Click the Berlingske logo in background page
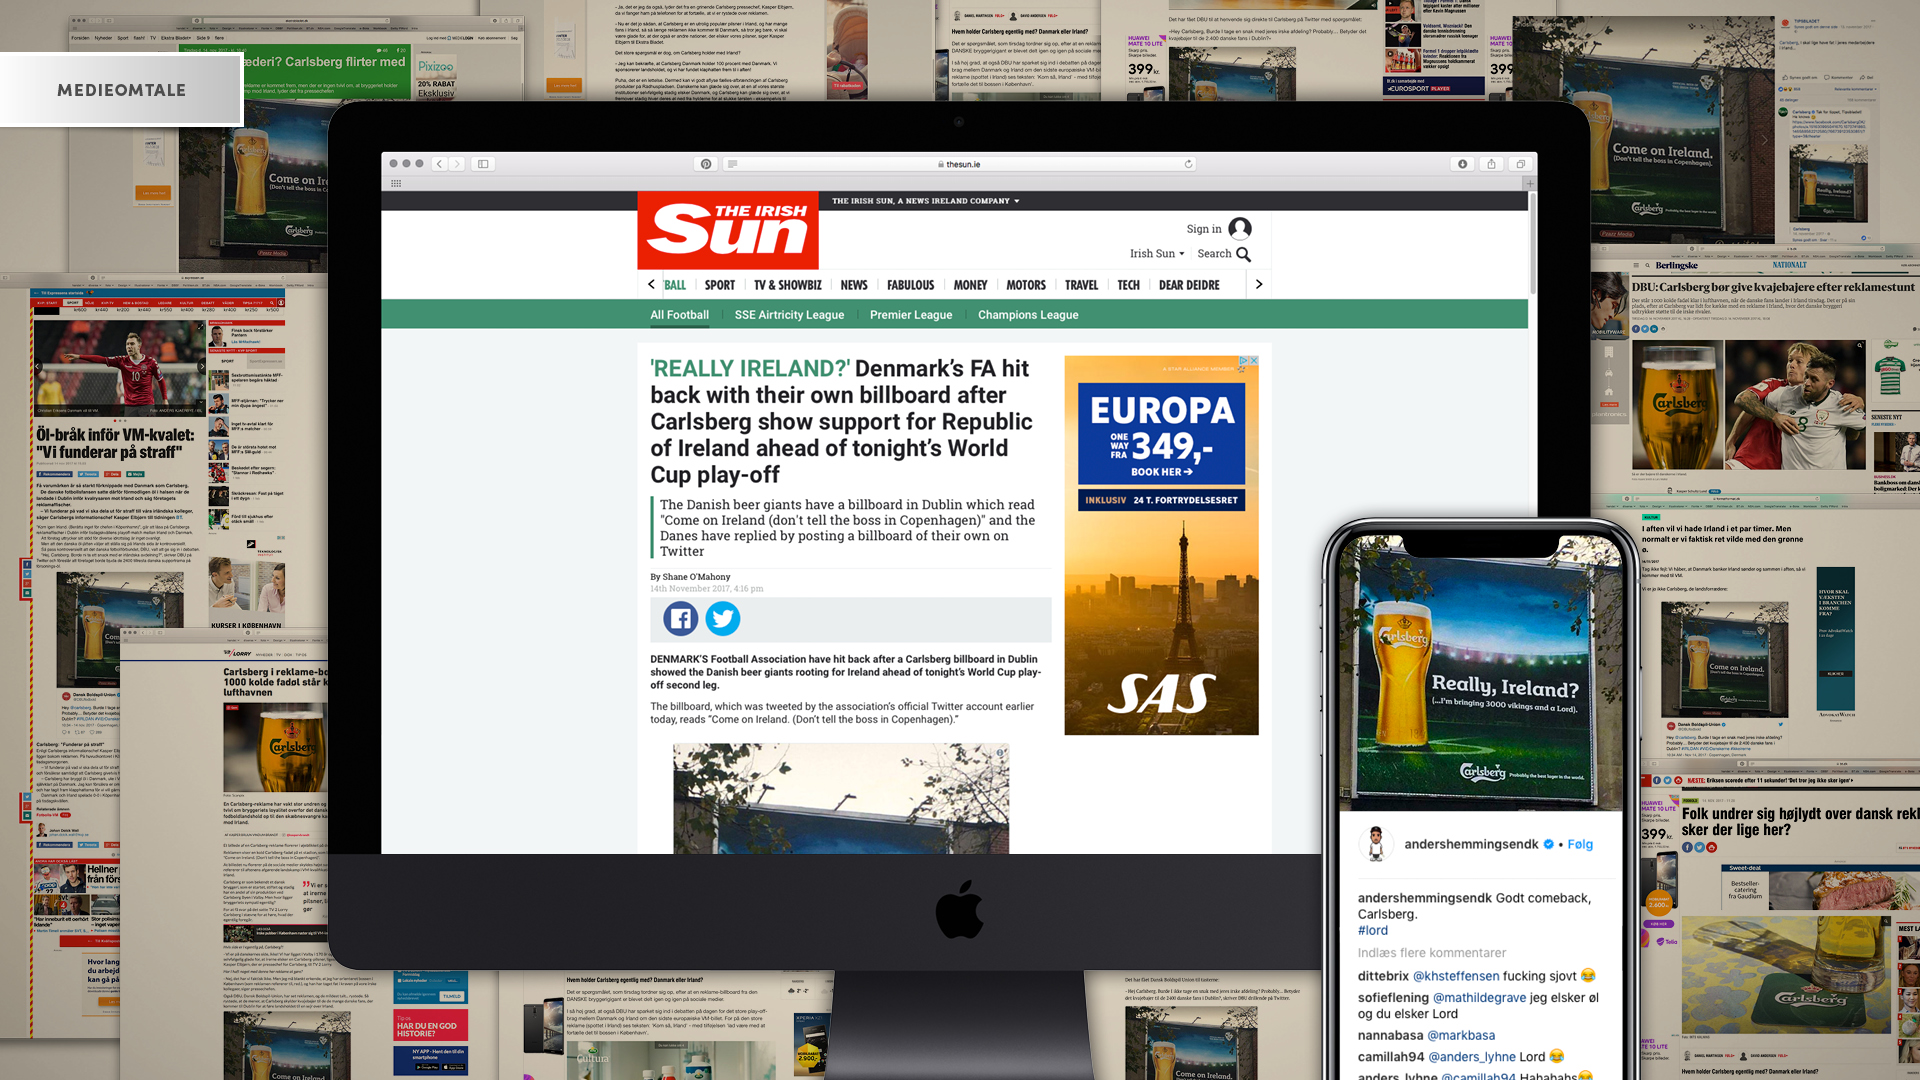The image size is (1920, 1080). click(1676, 266)
